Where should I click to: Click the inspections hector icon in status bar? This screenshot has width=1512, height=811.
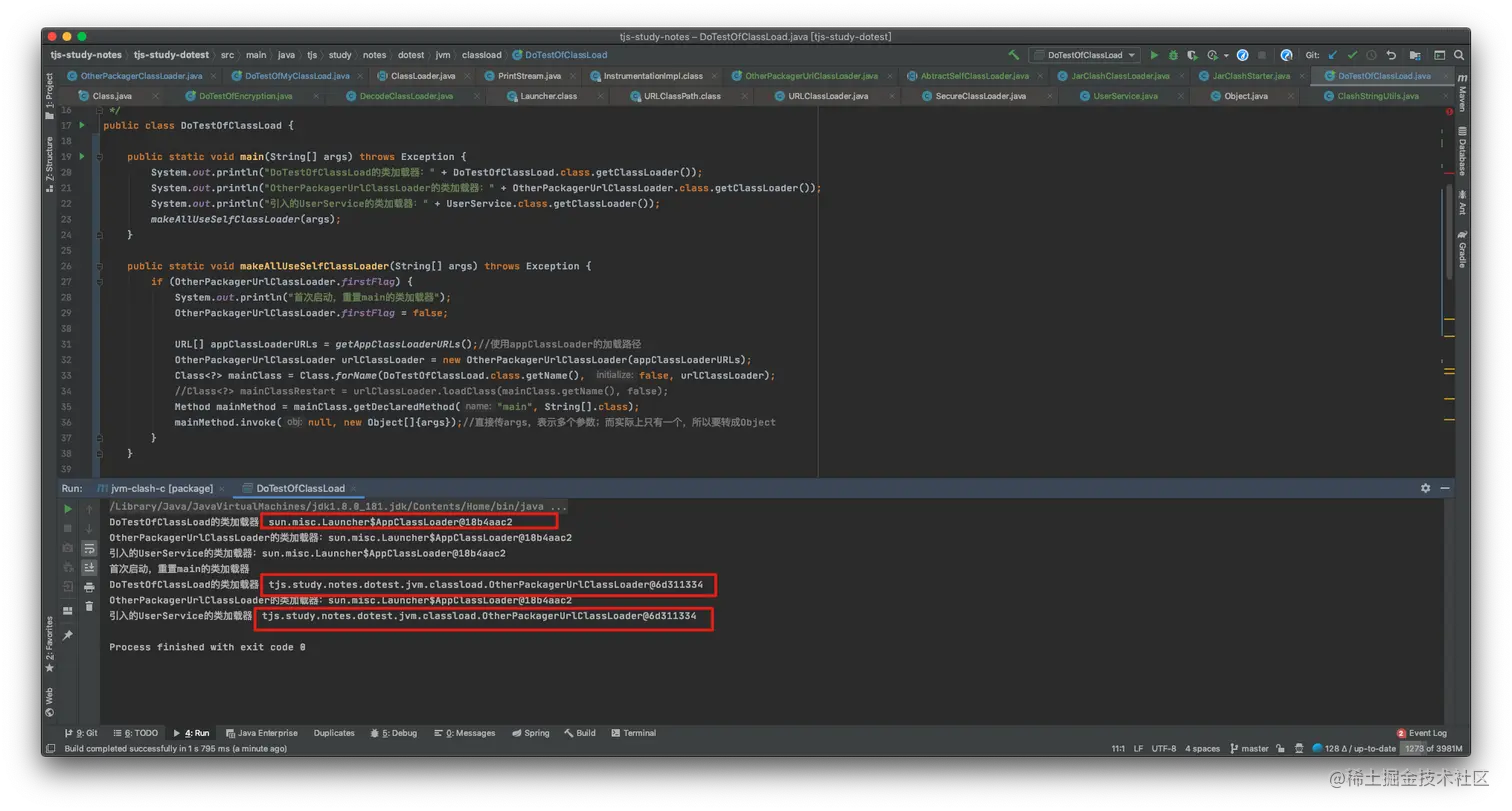point(1300,748)
